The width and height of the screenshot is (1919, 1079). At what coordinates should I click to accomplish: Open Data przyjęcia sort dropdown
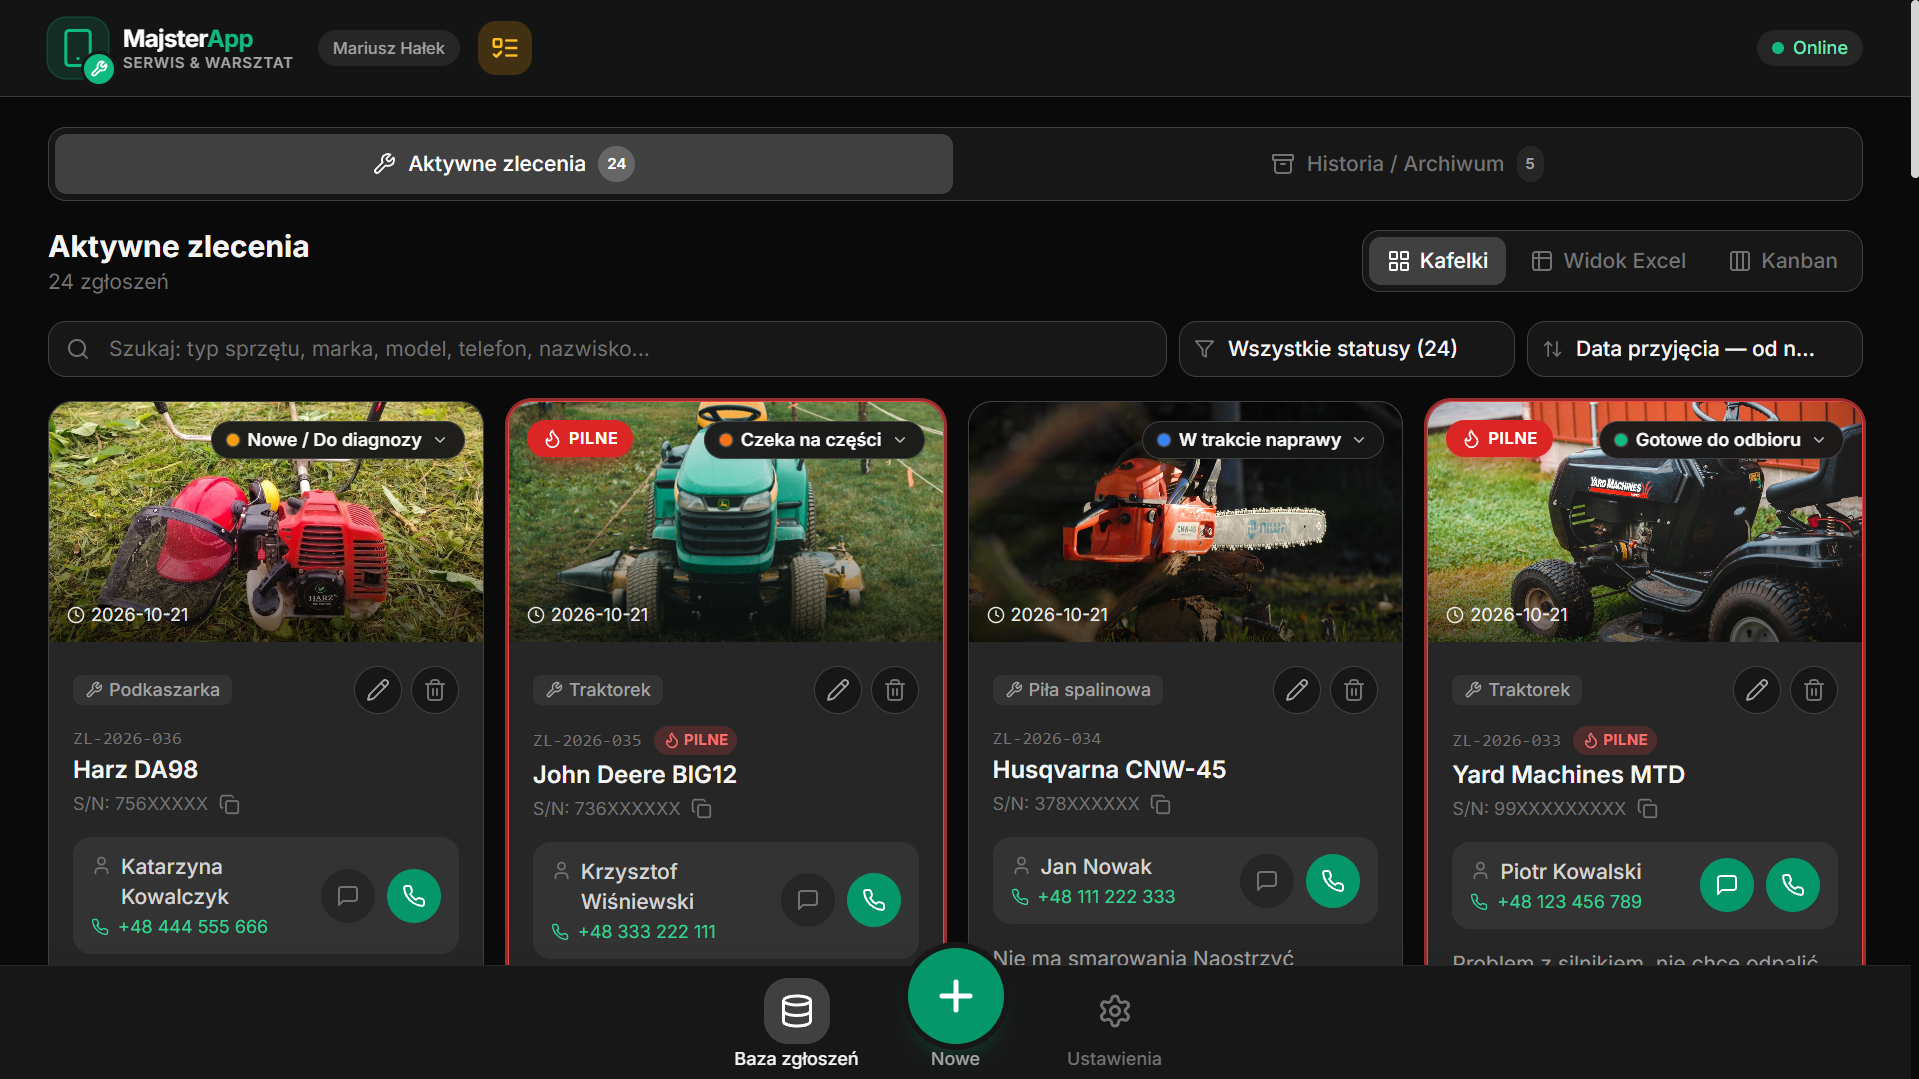(x=1694, y=349)
